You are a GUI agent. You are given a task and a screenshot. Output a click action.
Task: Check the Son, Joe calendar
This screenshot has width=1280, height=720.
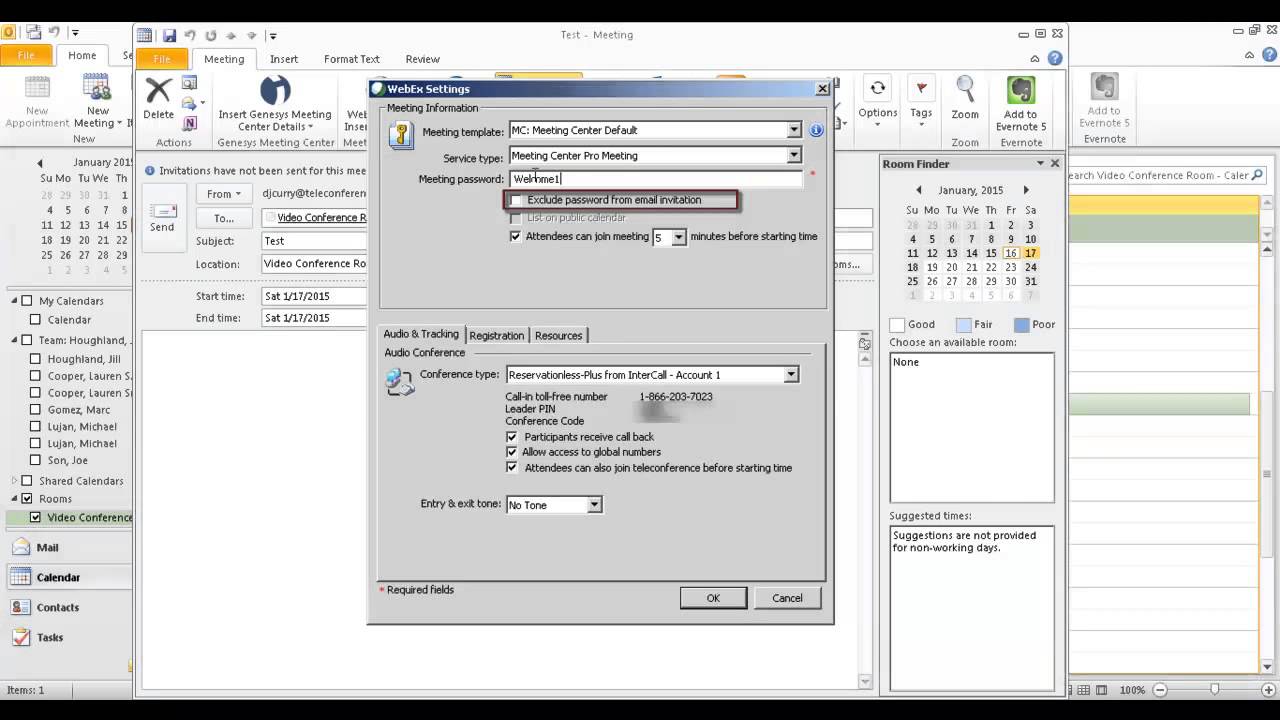[35, 460]
